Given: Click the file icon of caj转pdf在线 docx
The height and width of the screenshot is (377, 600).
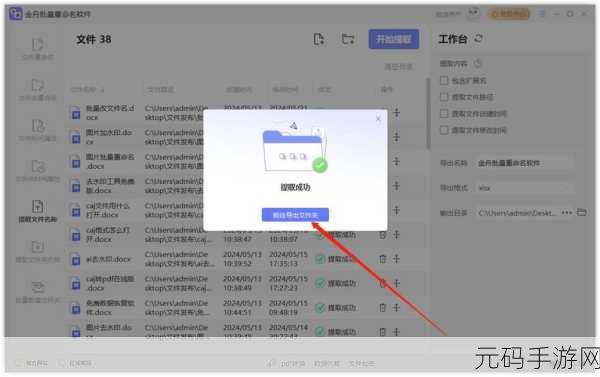Looking at the screenshot, I should click(76, 284).
